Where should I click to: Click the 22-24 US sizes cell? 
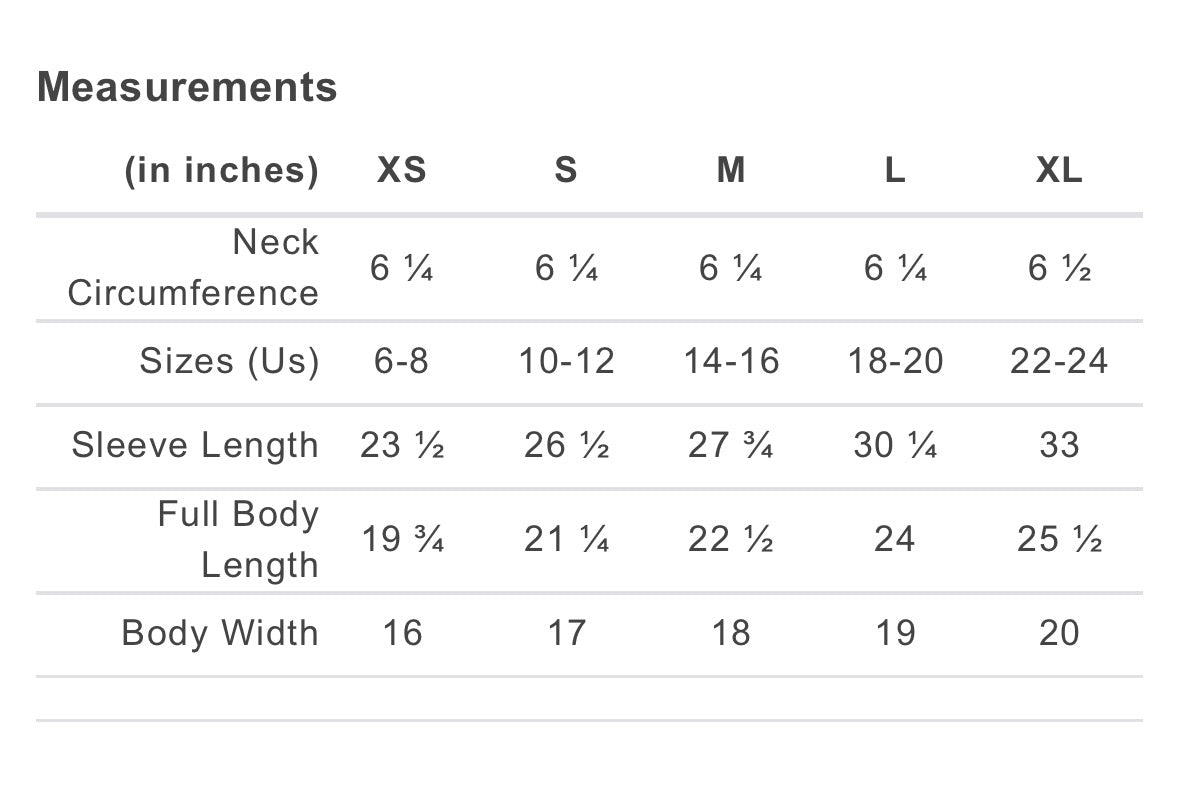click(1059, 360)
